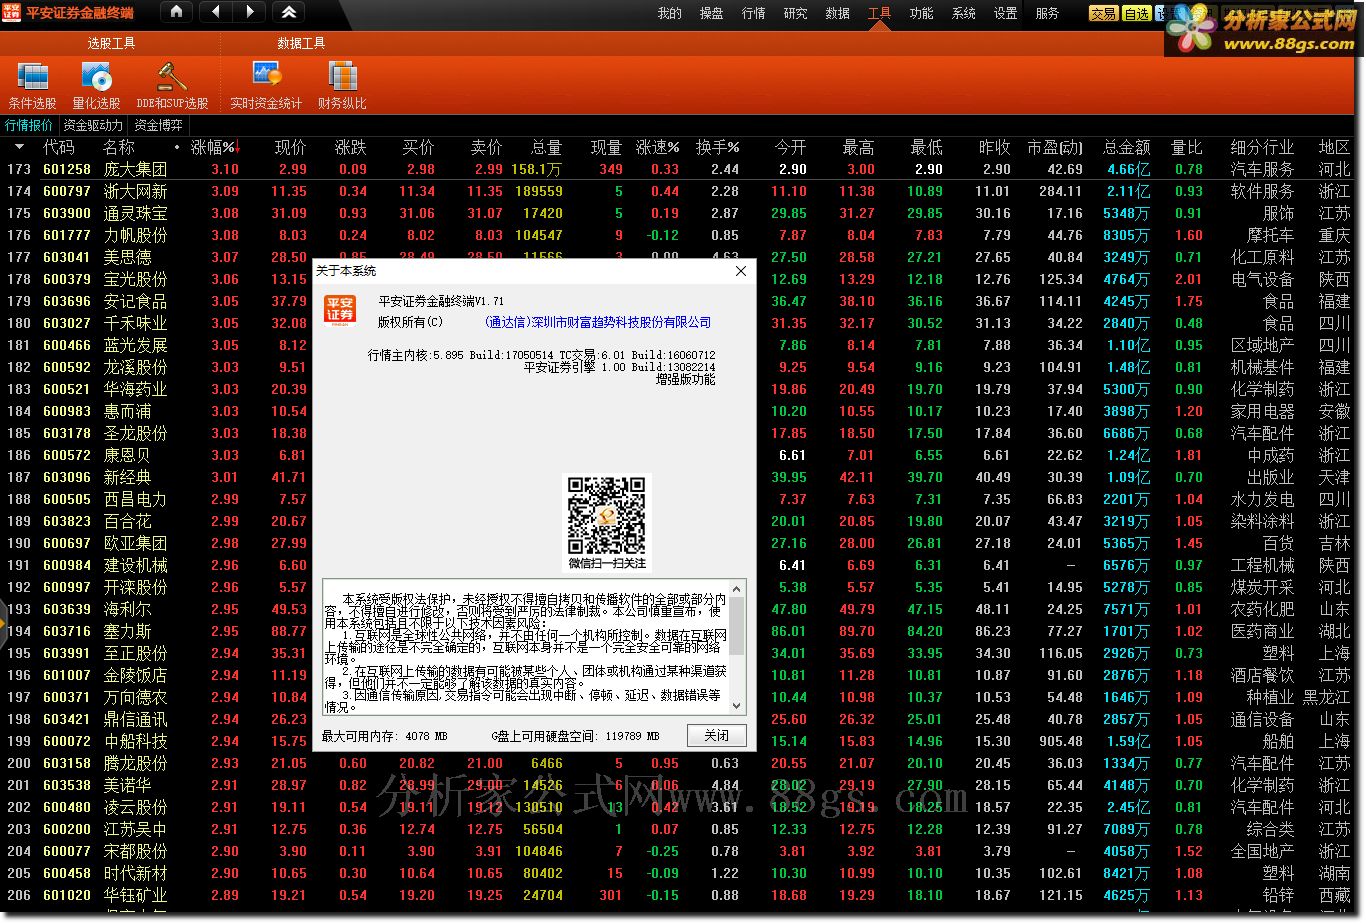Open the 操盘 menu
The width and height of the screenshot is (1366, 923).
(712, 13)
